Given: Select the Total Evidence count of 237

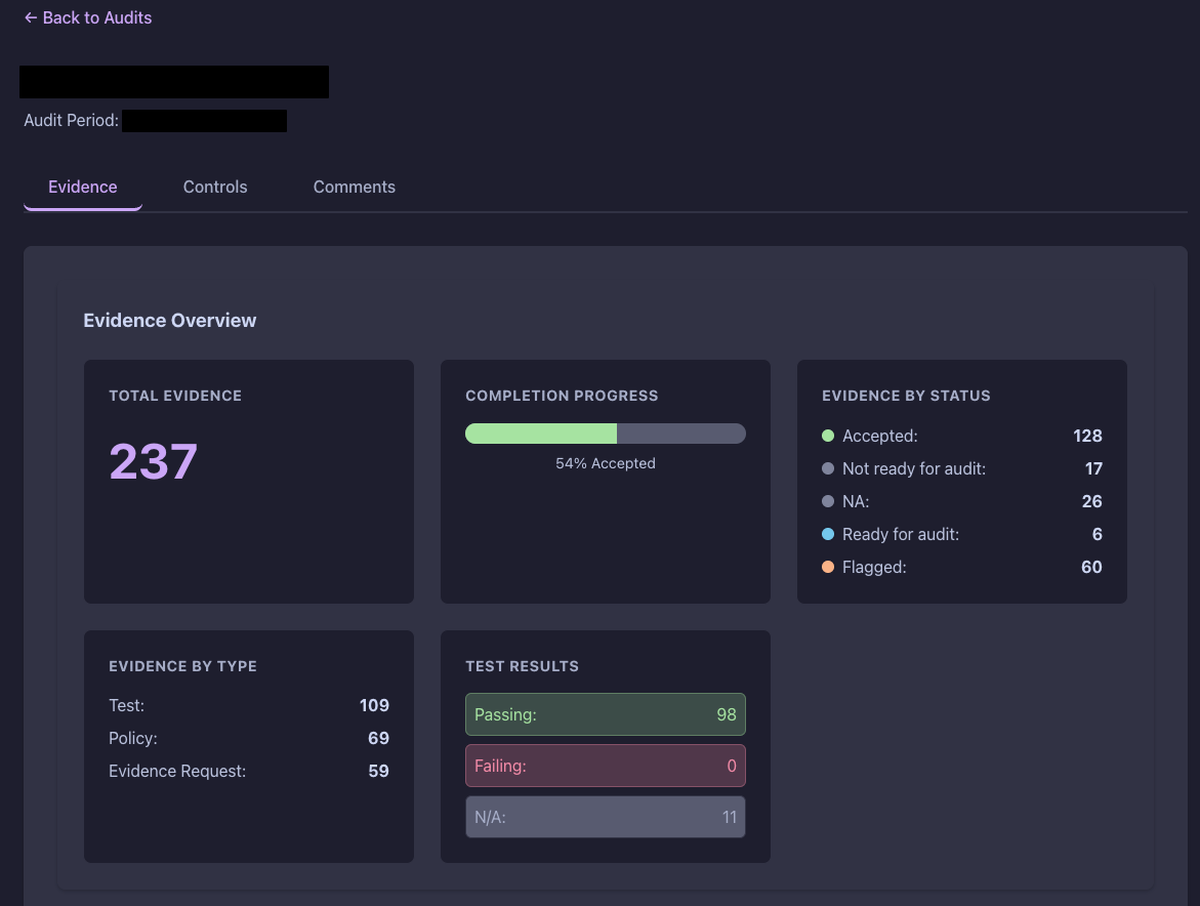Looking at the screenshot, I should pos(152,461).
